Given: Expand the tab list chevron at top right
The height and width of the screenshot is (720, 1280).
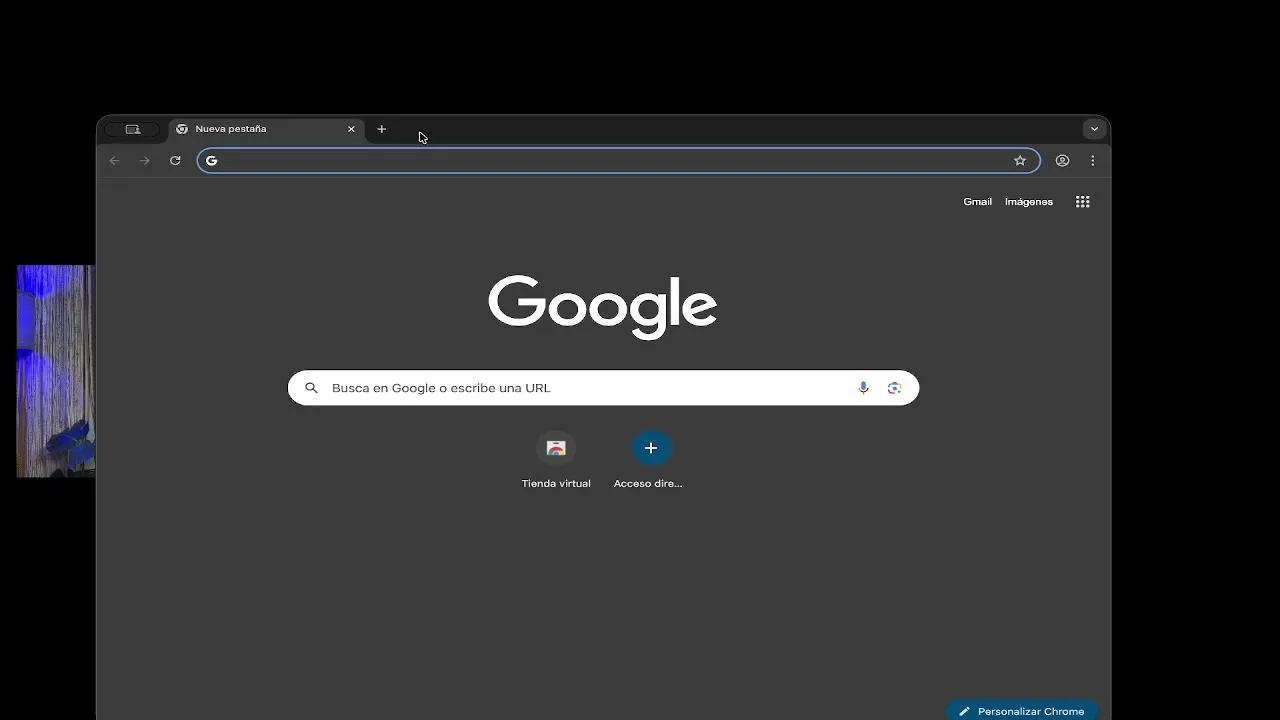Looking at the screenshot, I should click(x=1094, y=129).
